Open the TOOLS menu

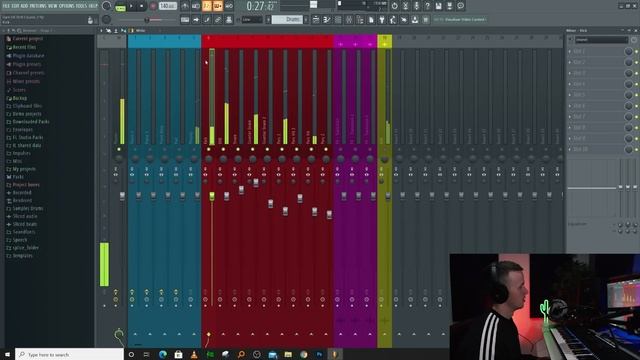coord(81,6)
